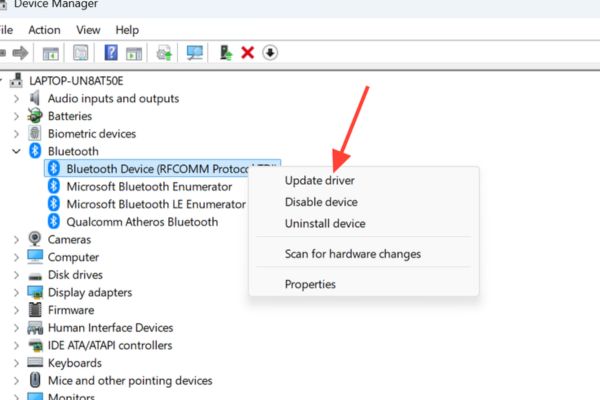
Task: Open Properties from the context menu
Action: coord(364,284)
